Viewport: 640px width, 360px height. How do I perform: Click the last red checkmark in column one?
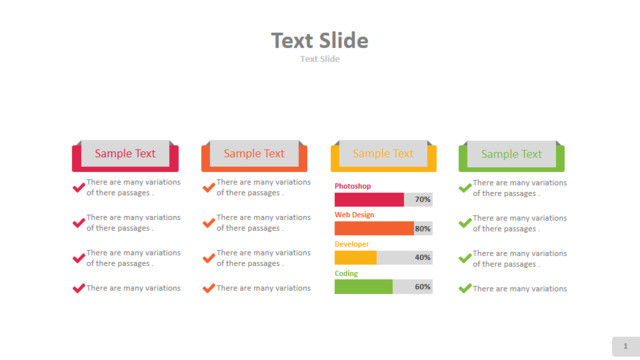[79, 288]
